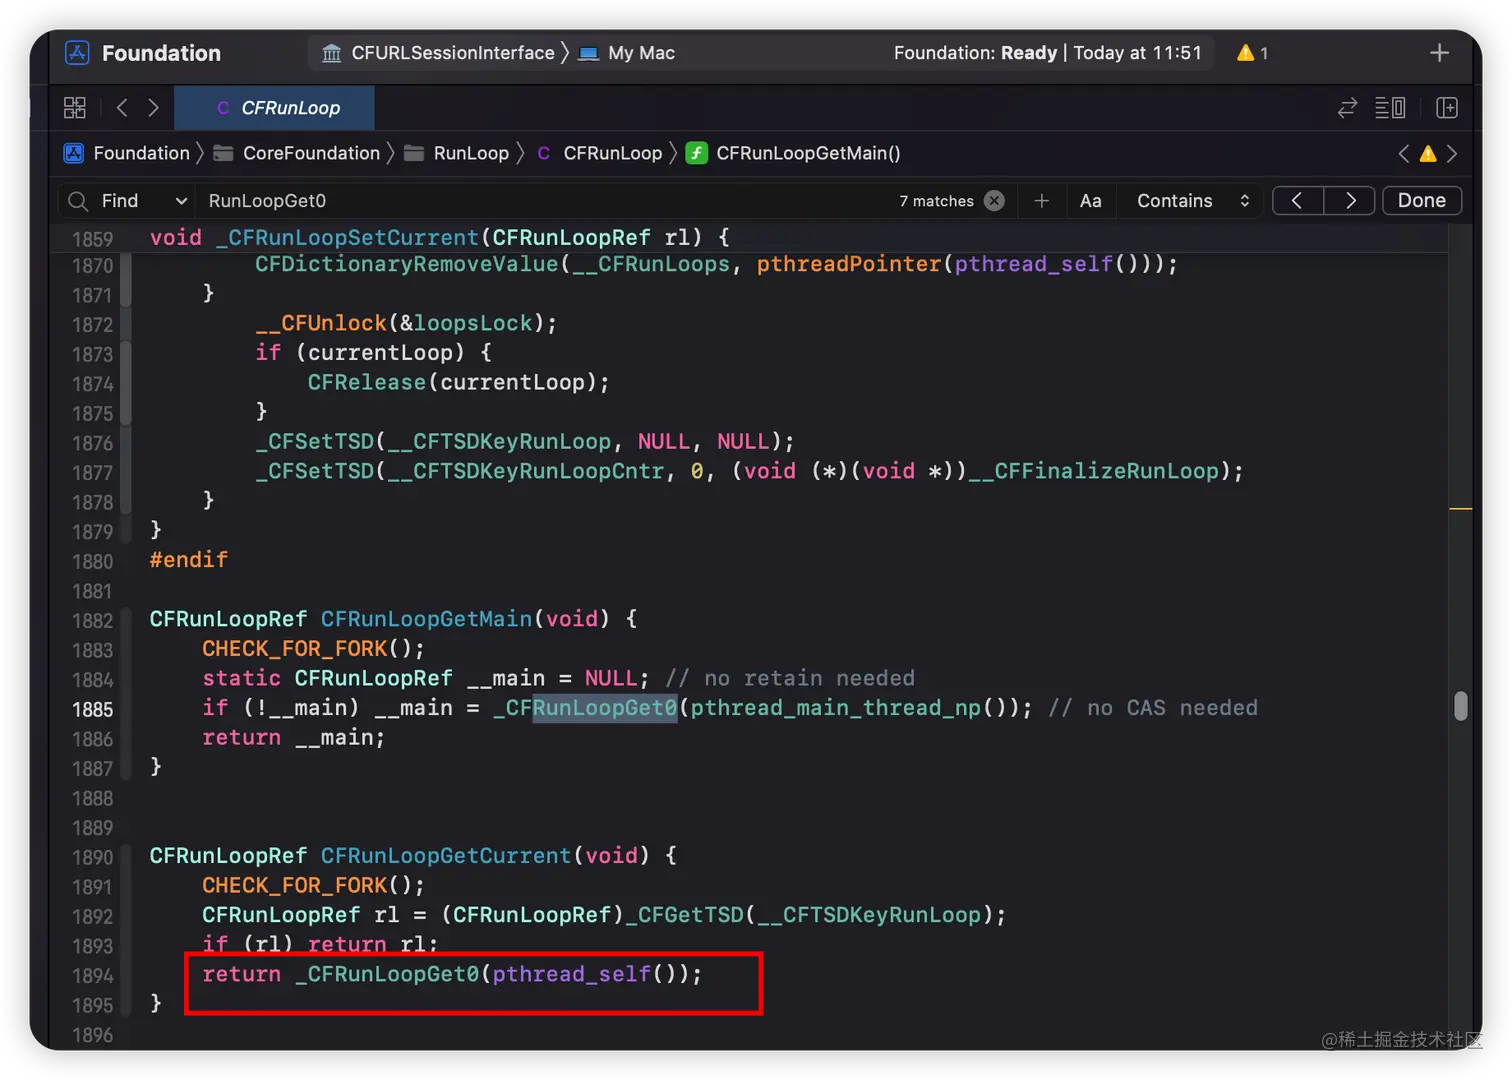Click the green function icon beside CFRunLoopGetMain()
Screen dimensions: 1512x1080
point(697,153)
